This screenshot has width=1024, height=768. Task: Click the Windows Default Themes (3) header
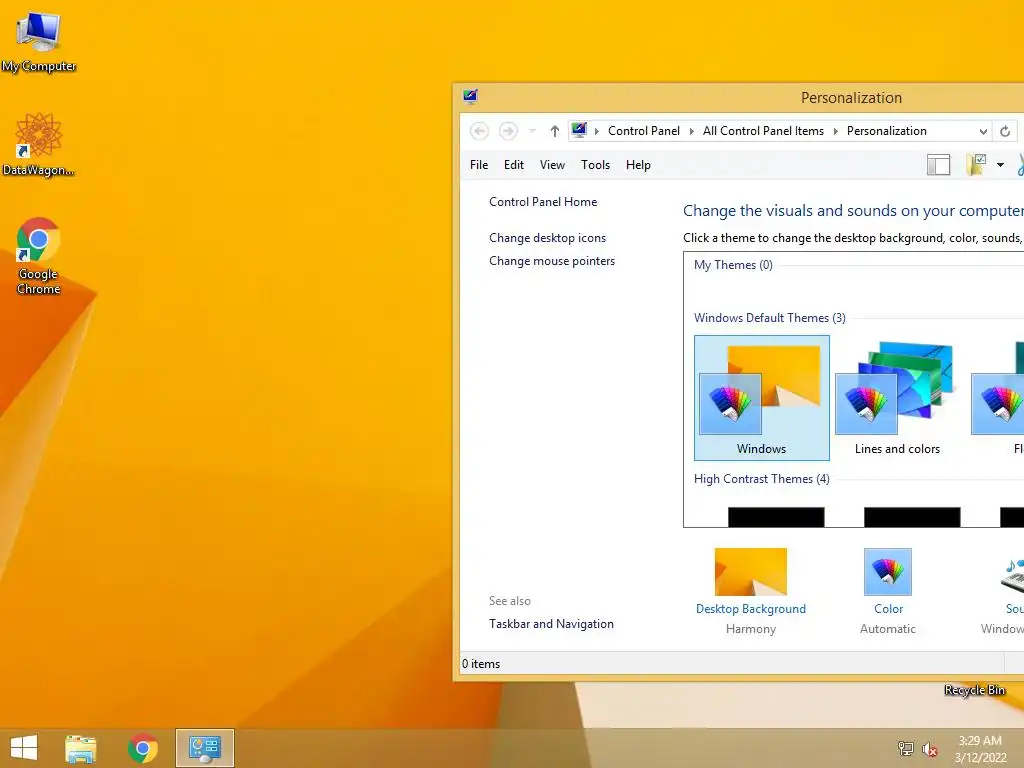pyautogui.click(x=769, y=317)
